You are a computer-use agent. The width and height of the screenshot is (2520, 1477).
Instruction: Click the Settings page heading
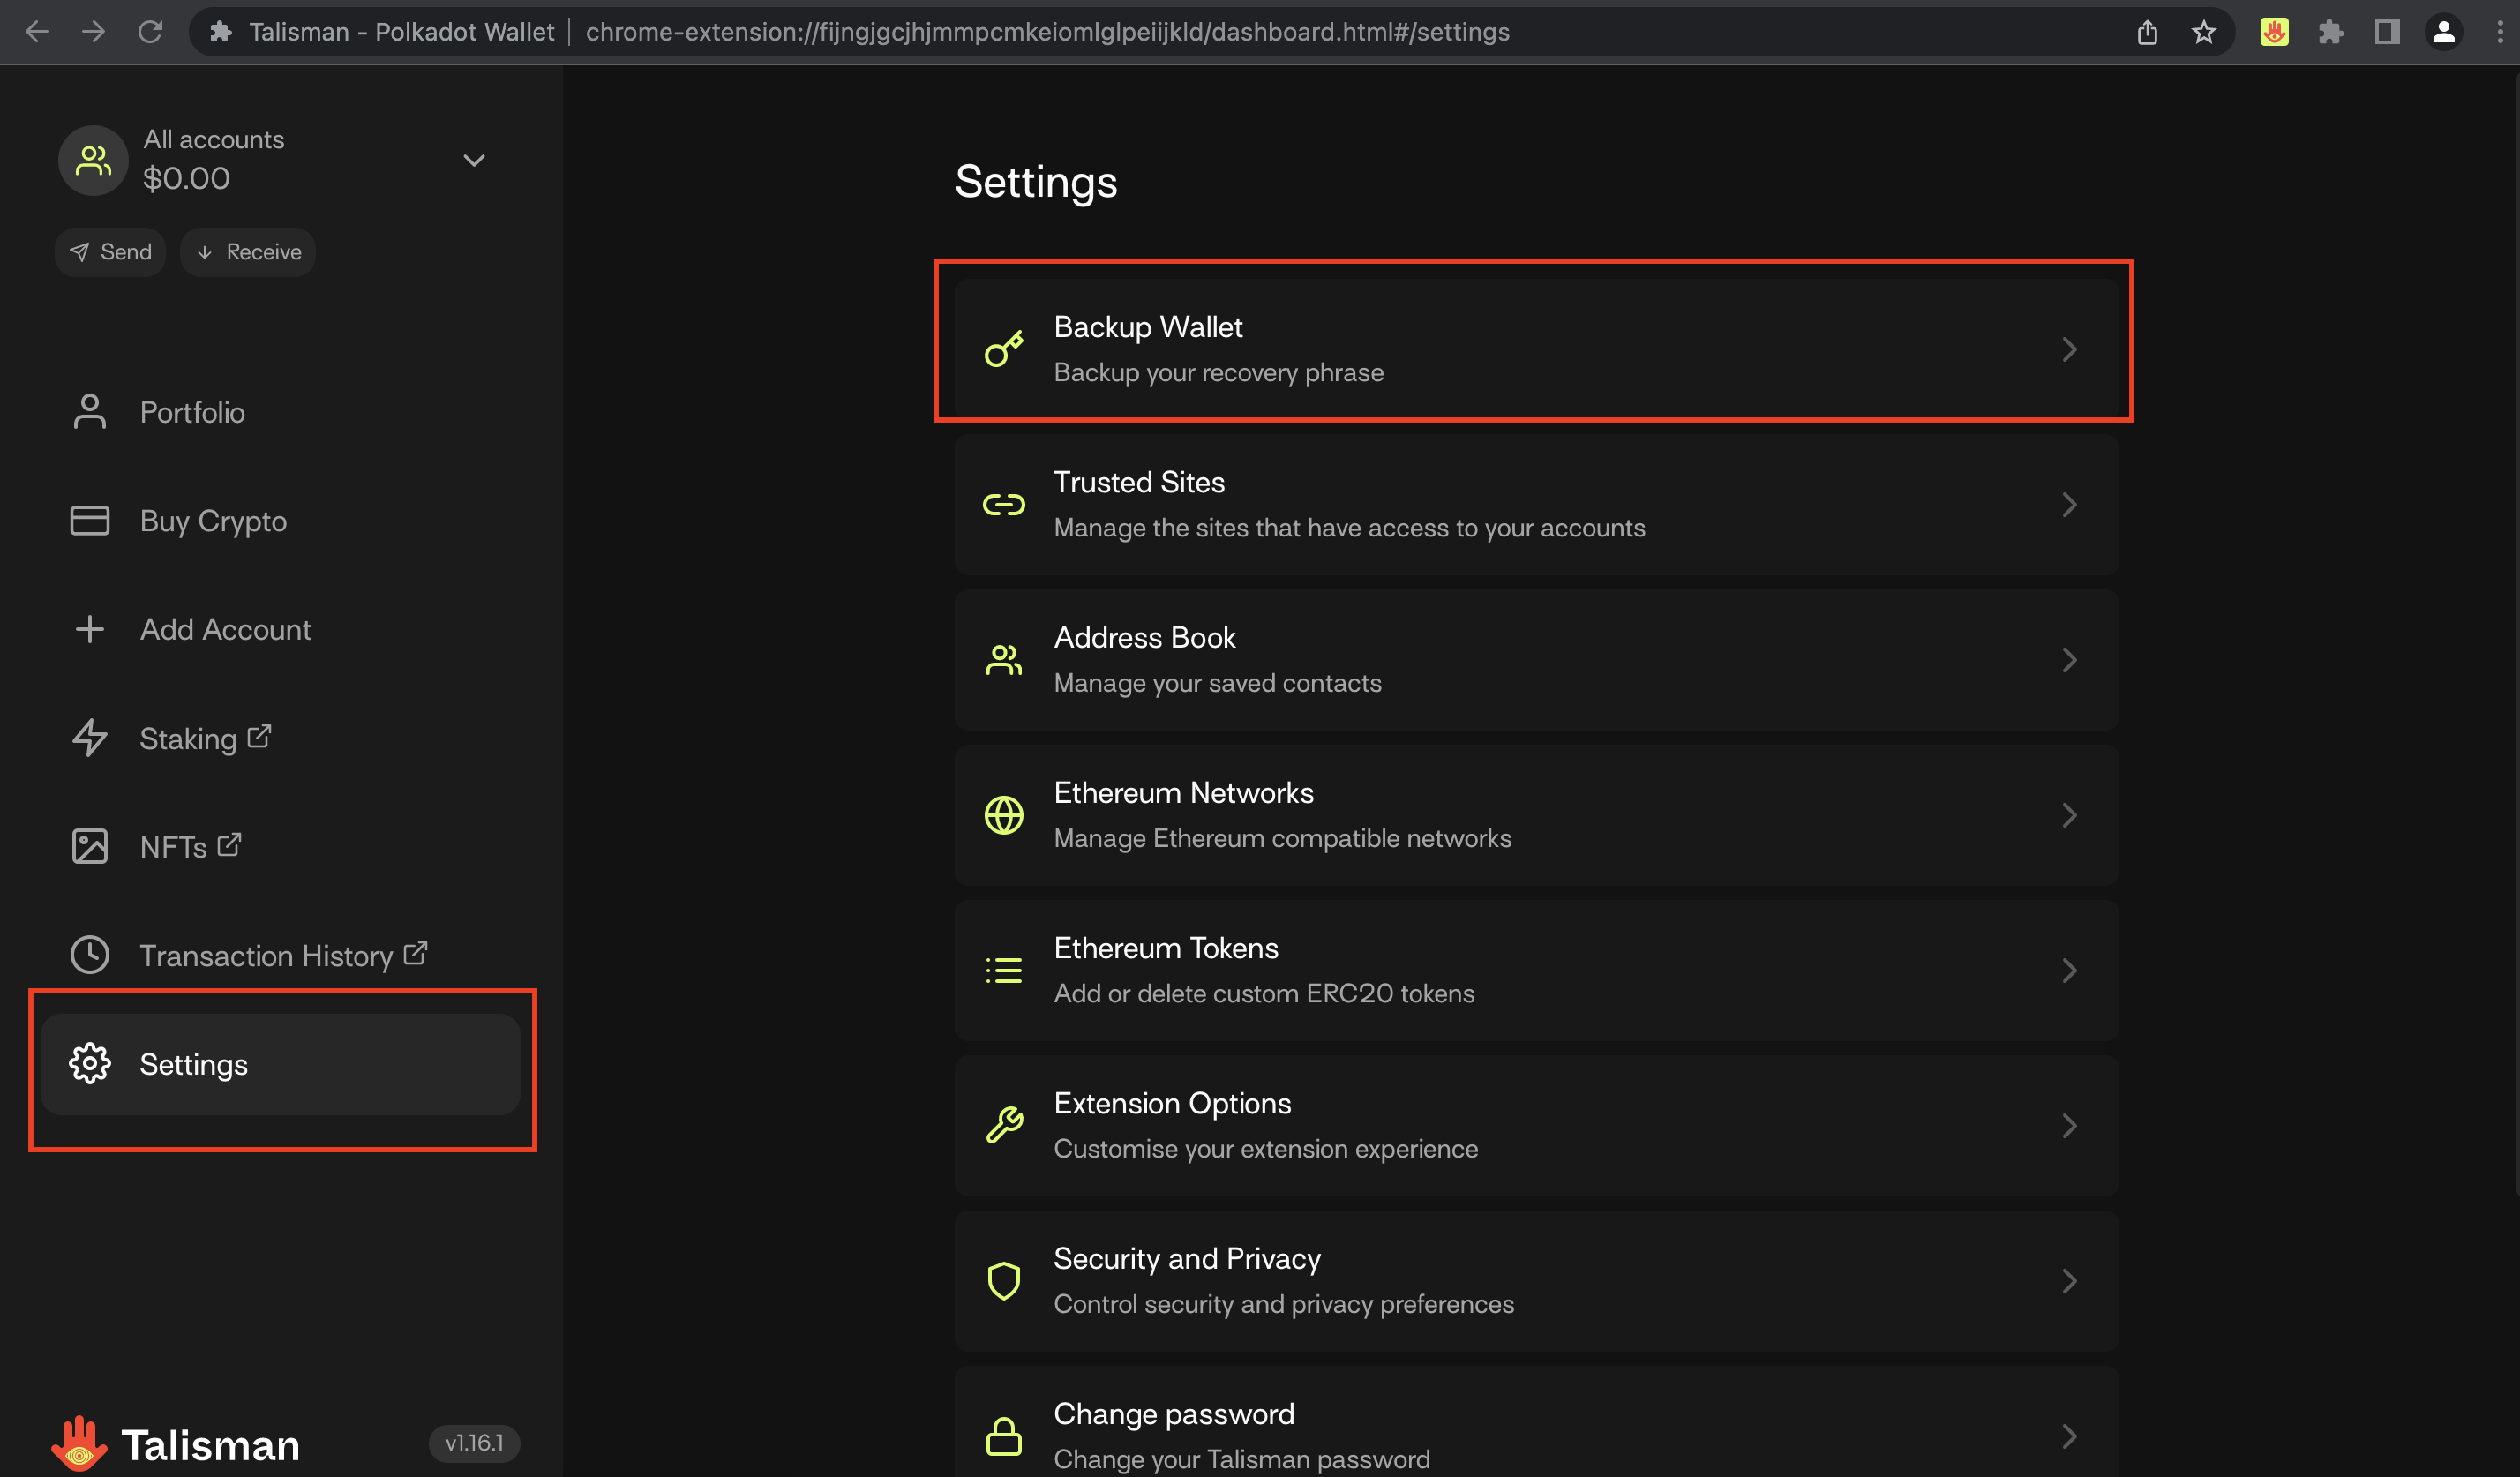(x=1036, y=182)
